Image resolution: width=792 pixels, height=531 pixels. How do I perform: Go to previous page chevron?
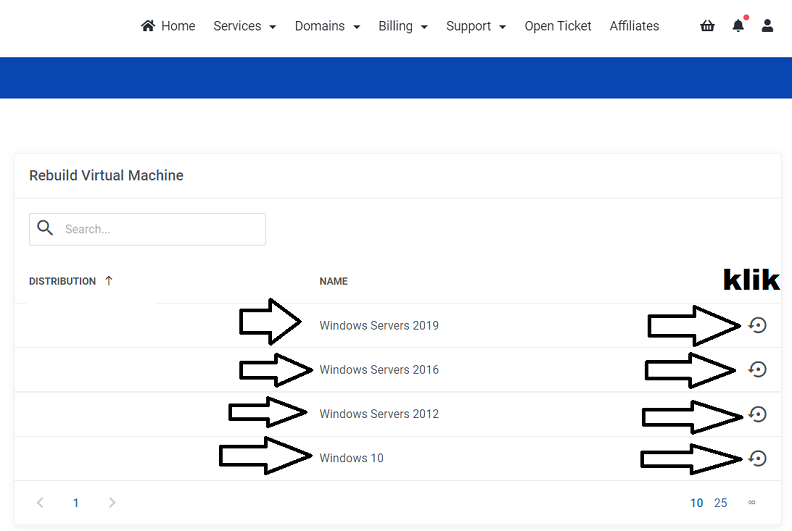click(x=40, y=503)
